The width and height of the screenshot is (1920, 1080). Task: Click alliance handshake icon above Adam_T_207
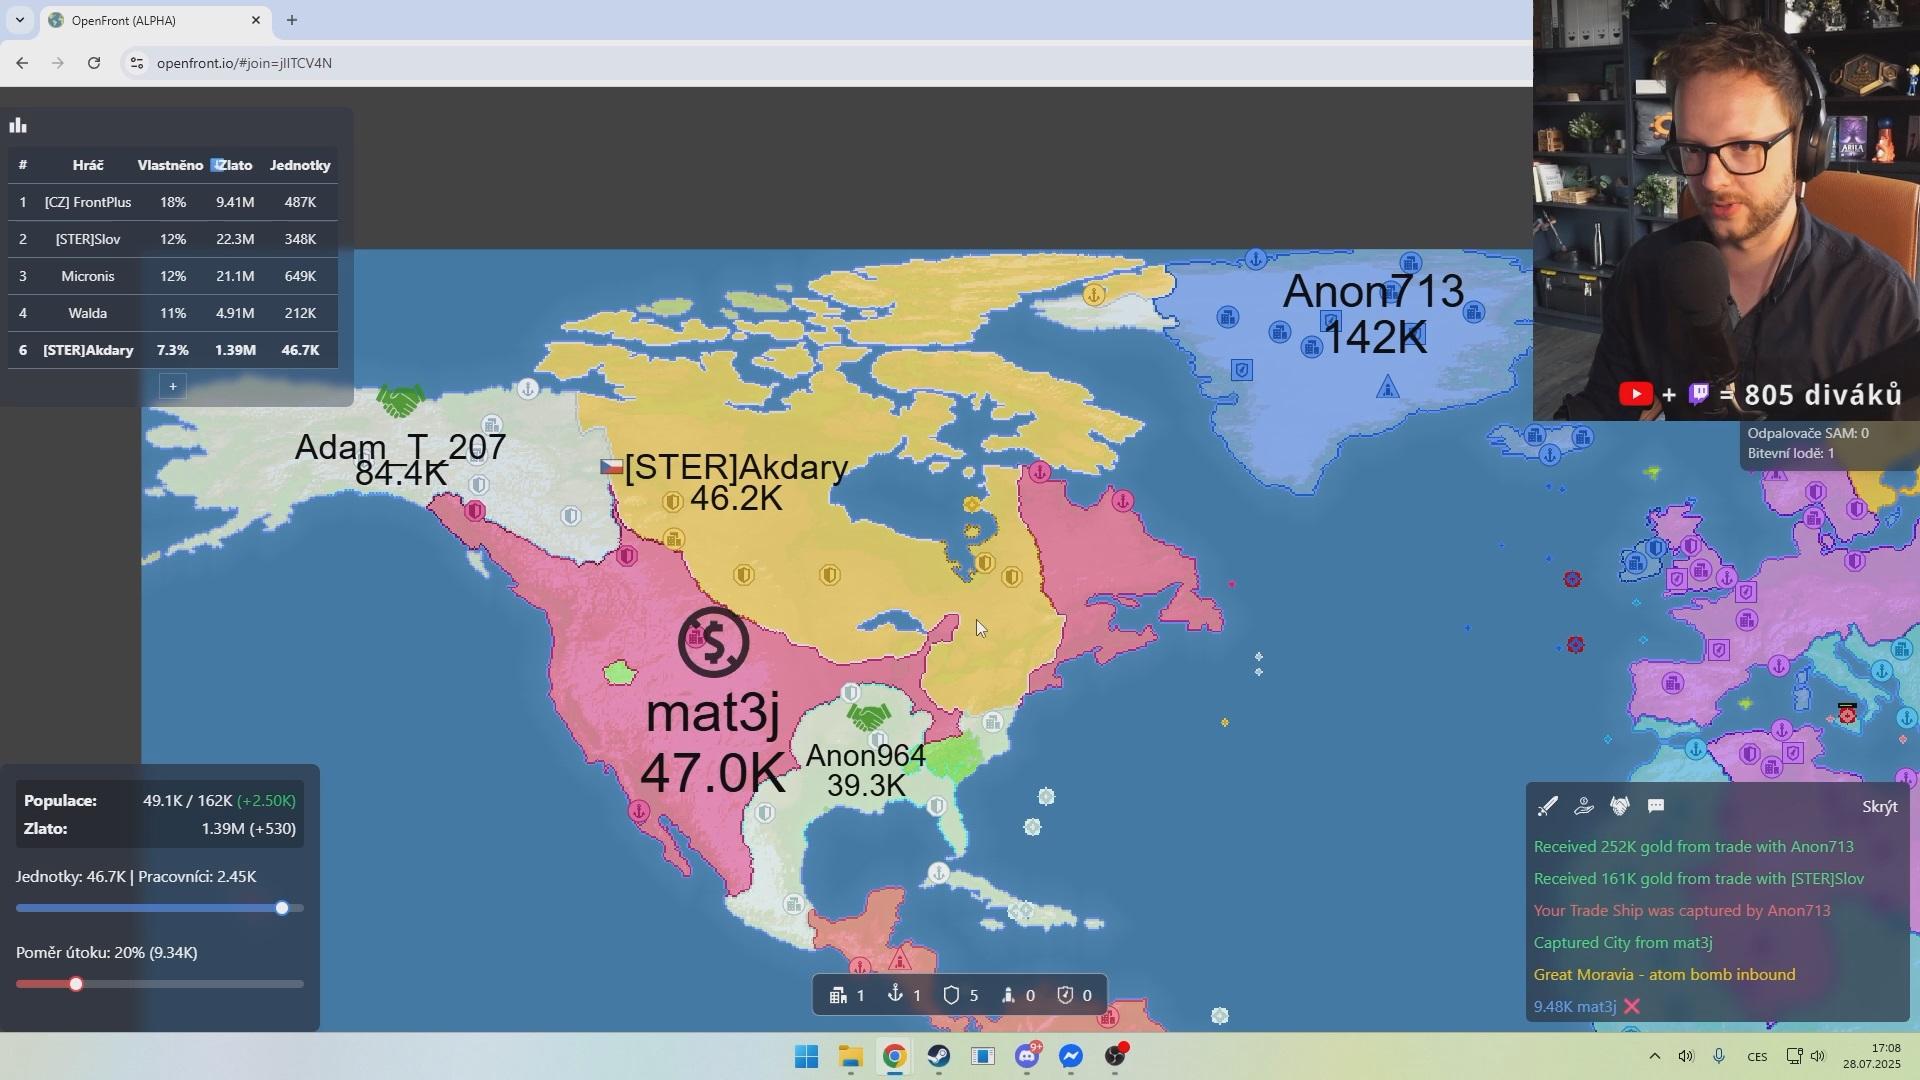400,401
